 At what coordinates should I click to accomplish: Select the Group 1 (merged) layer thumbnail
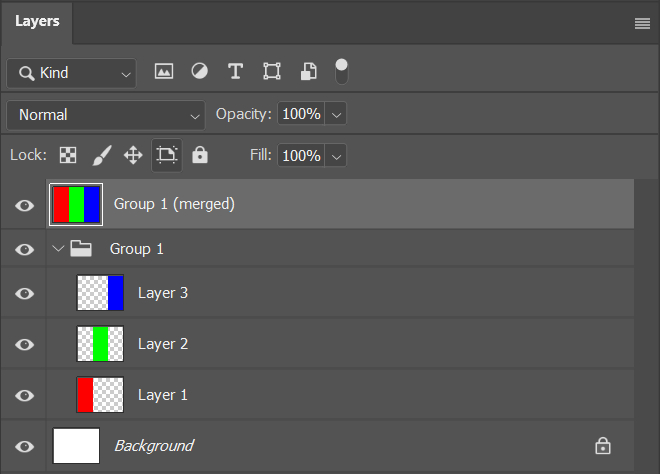pyautogui.click(x=76, y=205)
